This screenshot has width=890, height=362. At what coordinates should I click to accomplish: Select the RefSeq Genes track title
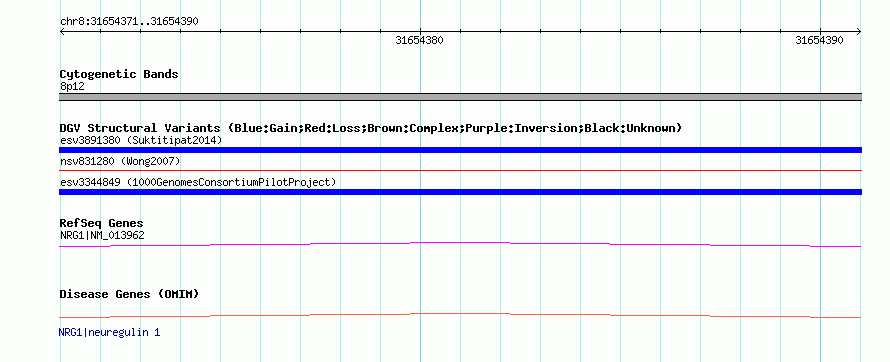102,223
